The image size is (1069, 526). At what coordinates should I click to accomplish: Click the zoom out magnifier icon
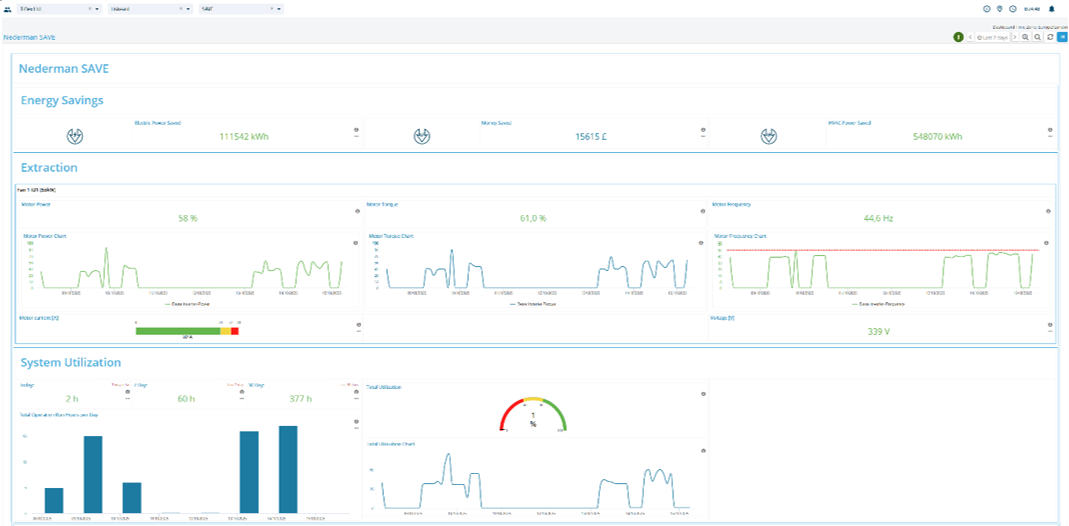[1038, 37]
